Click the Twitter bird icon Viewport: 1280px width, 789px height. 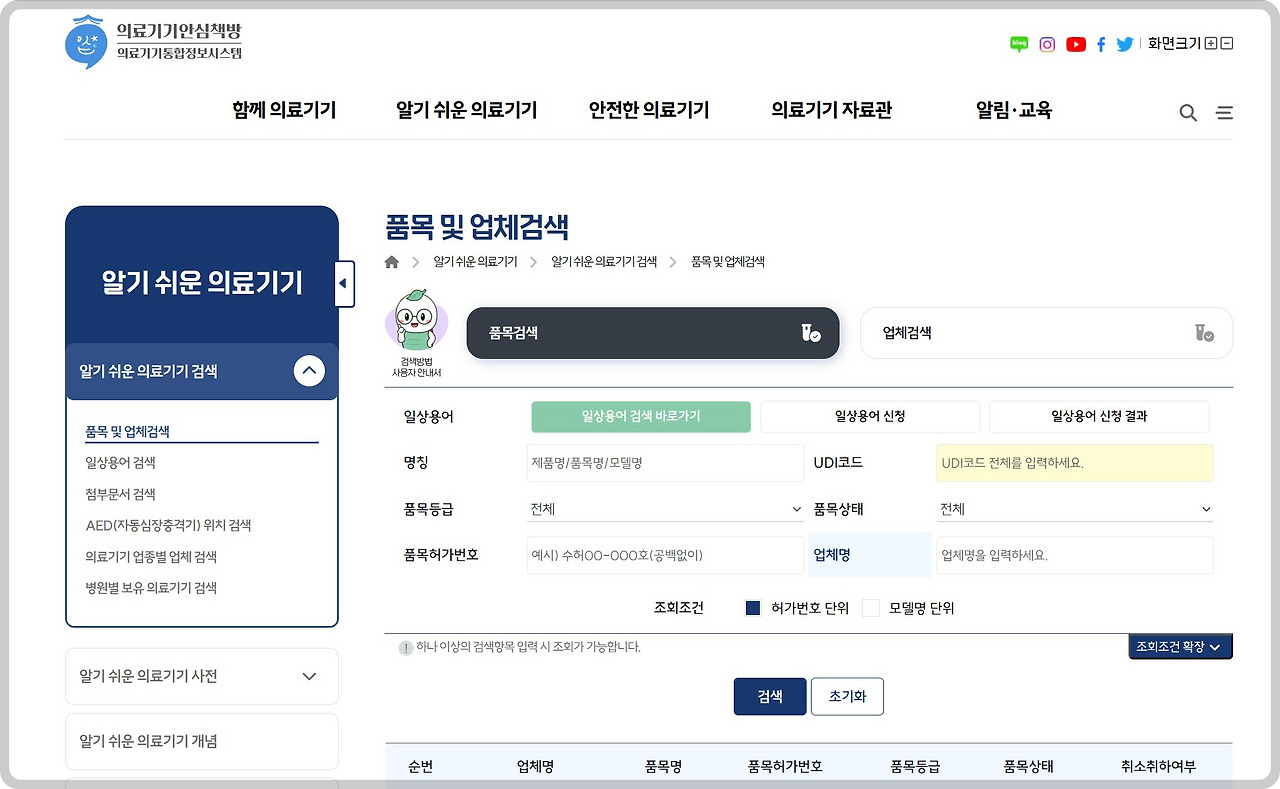1124,44
